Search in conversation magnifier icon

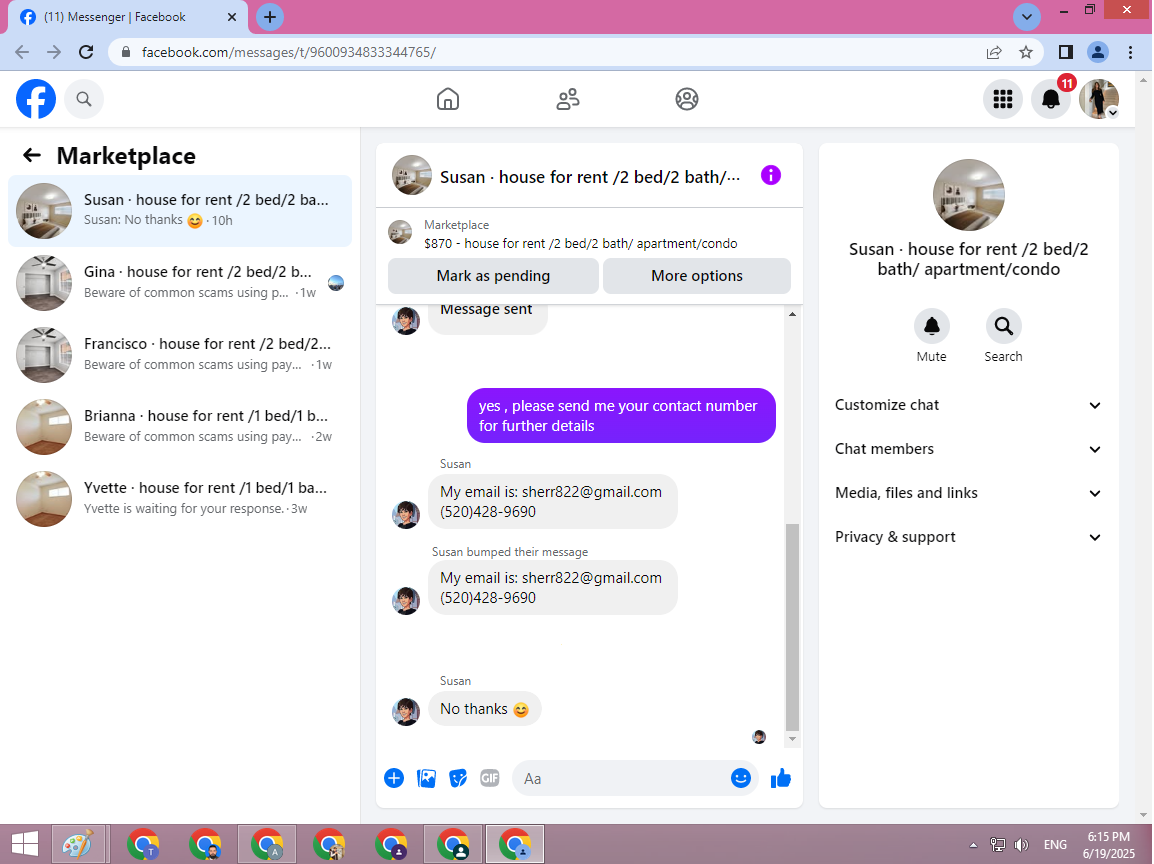(1003, 326)
